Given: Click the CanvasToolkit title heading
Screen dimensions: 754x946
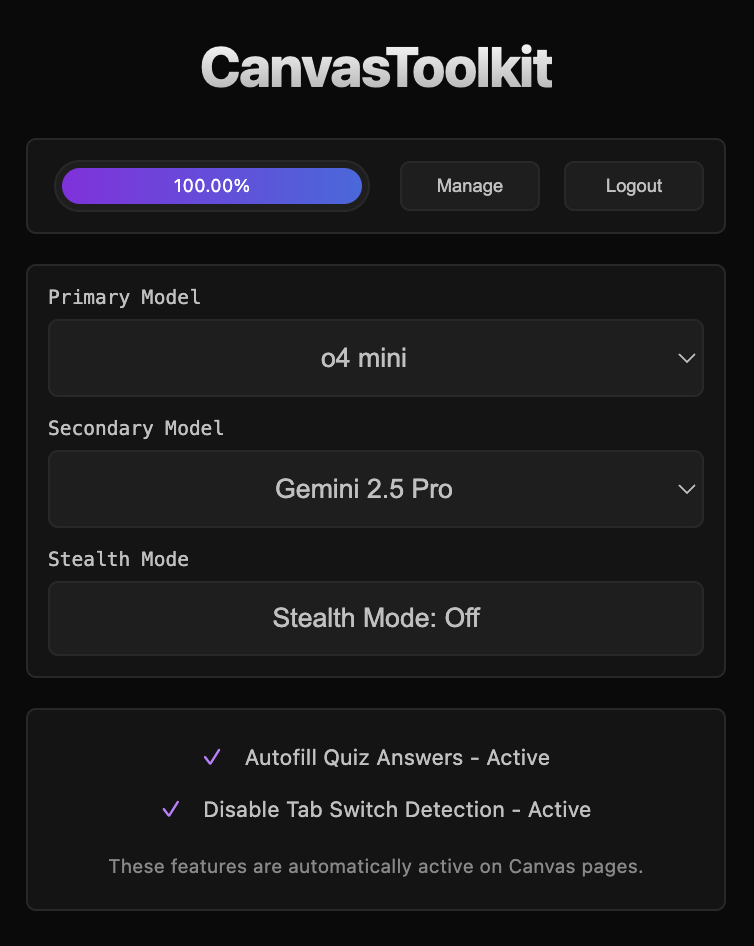Looking at the screenshot, I should [376, 68].
